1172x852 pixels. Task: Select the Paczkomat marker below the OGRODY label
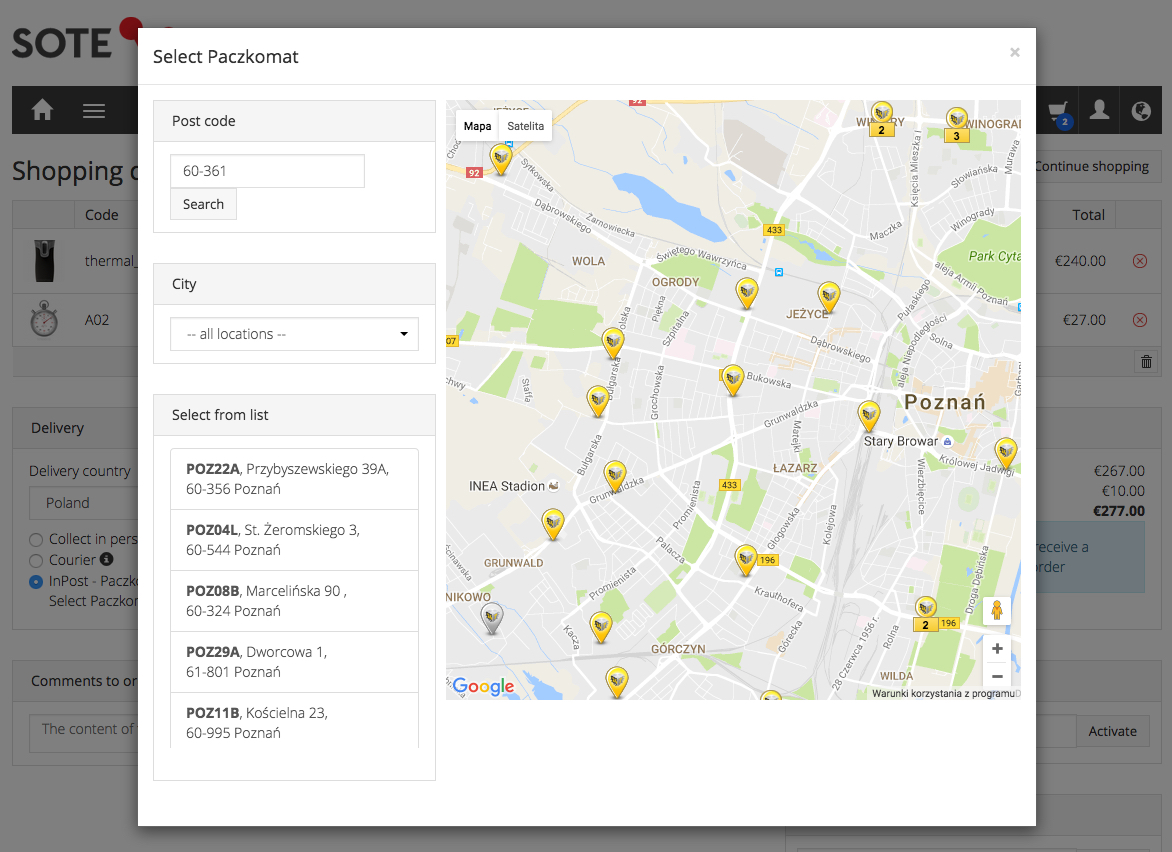click(747, 292)
